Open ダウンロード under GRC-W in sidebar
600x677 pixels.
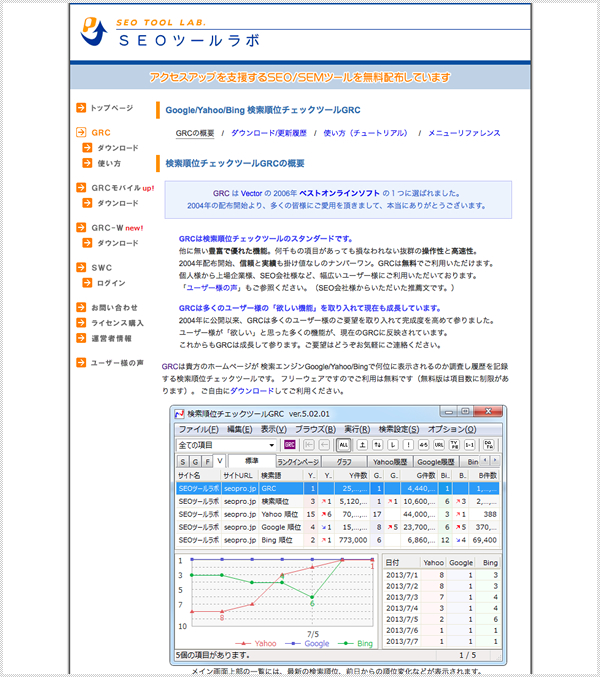(x=118, y=243)
